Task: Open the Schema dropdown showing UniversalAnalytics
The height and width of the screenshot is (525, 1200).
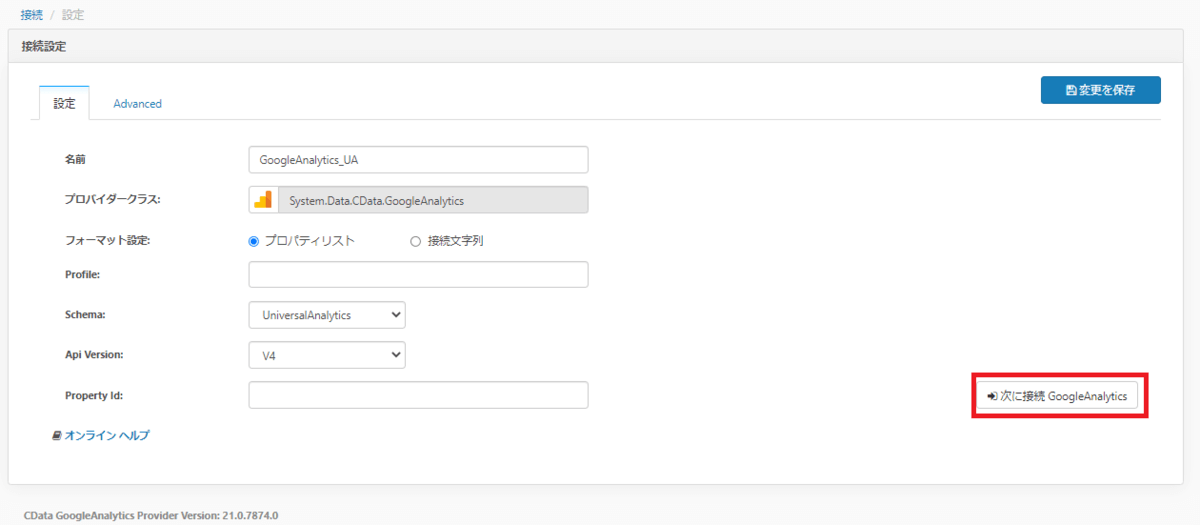Action: (x=327, y=315)
